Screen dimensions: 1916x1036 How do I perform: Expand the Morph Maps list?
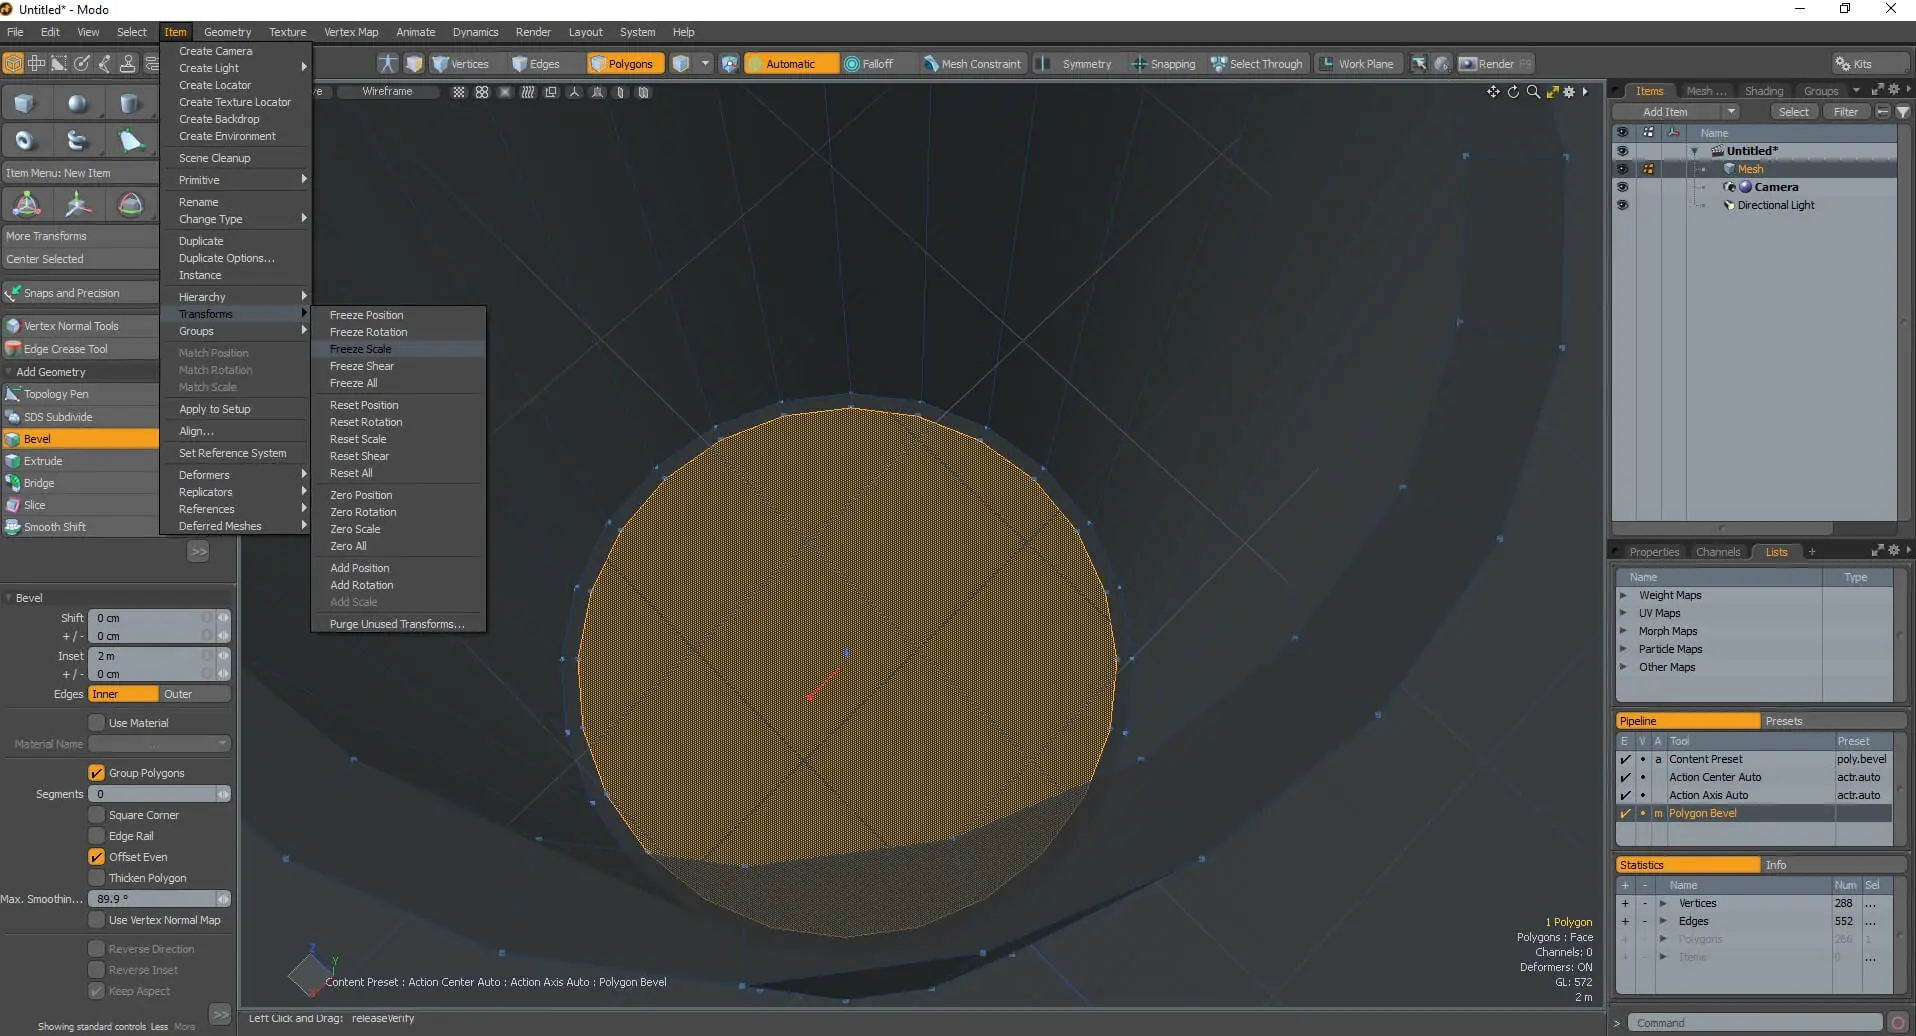click(1624, 631)
